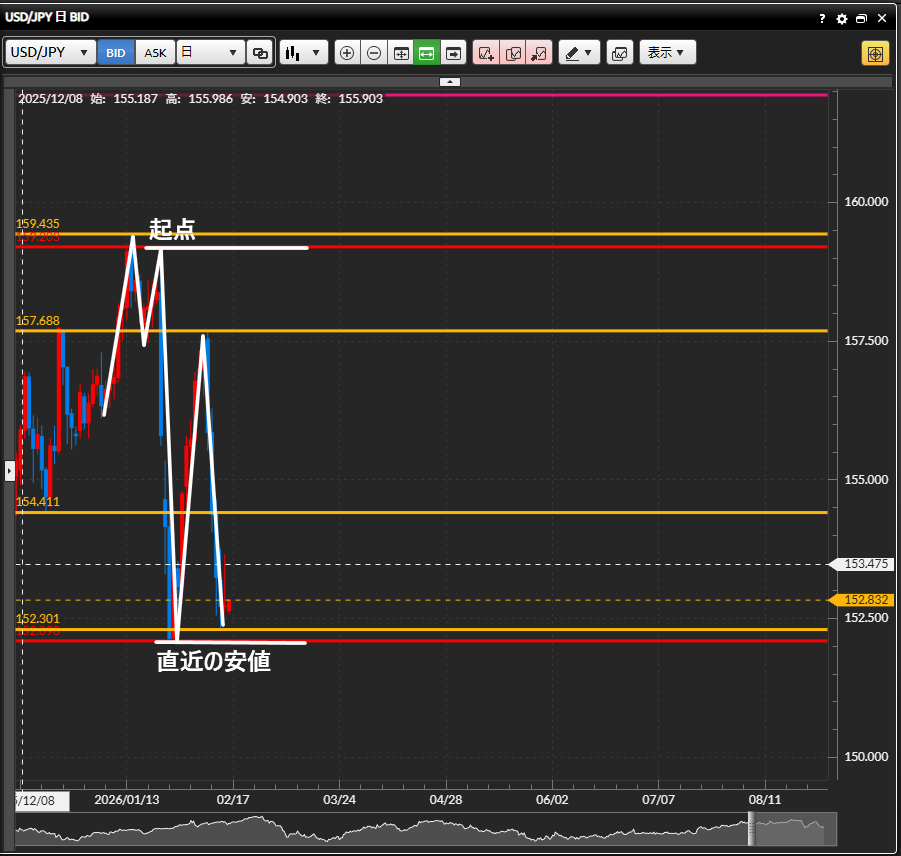This screenshot has width=901, height=856.
Task: Click the reset chart scale icon
Action: coord(401,53)
